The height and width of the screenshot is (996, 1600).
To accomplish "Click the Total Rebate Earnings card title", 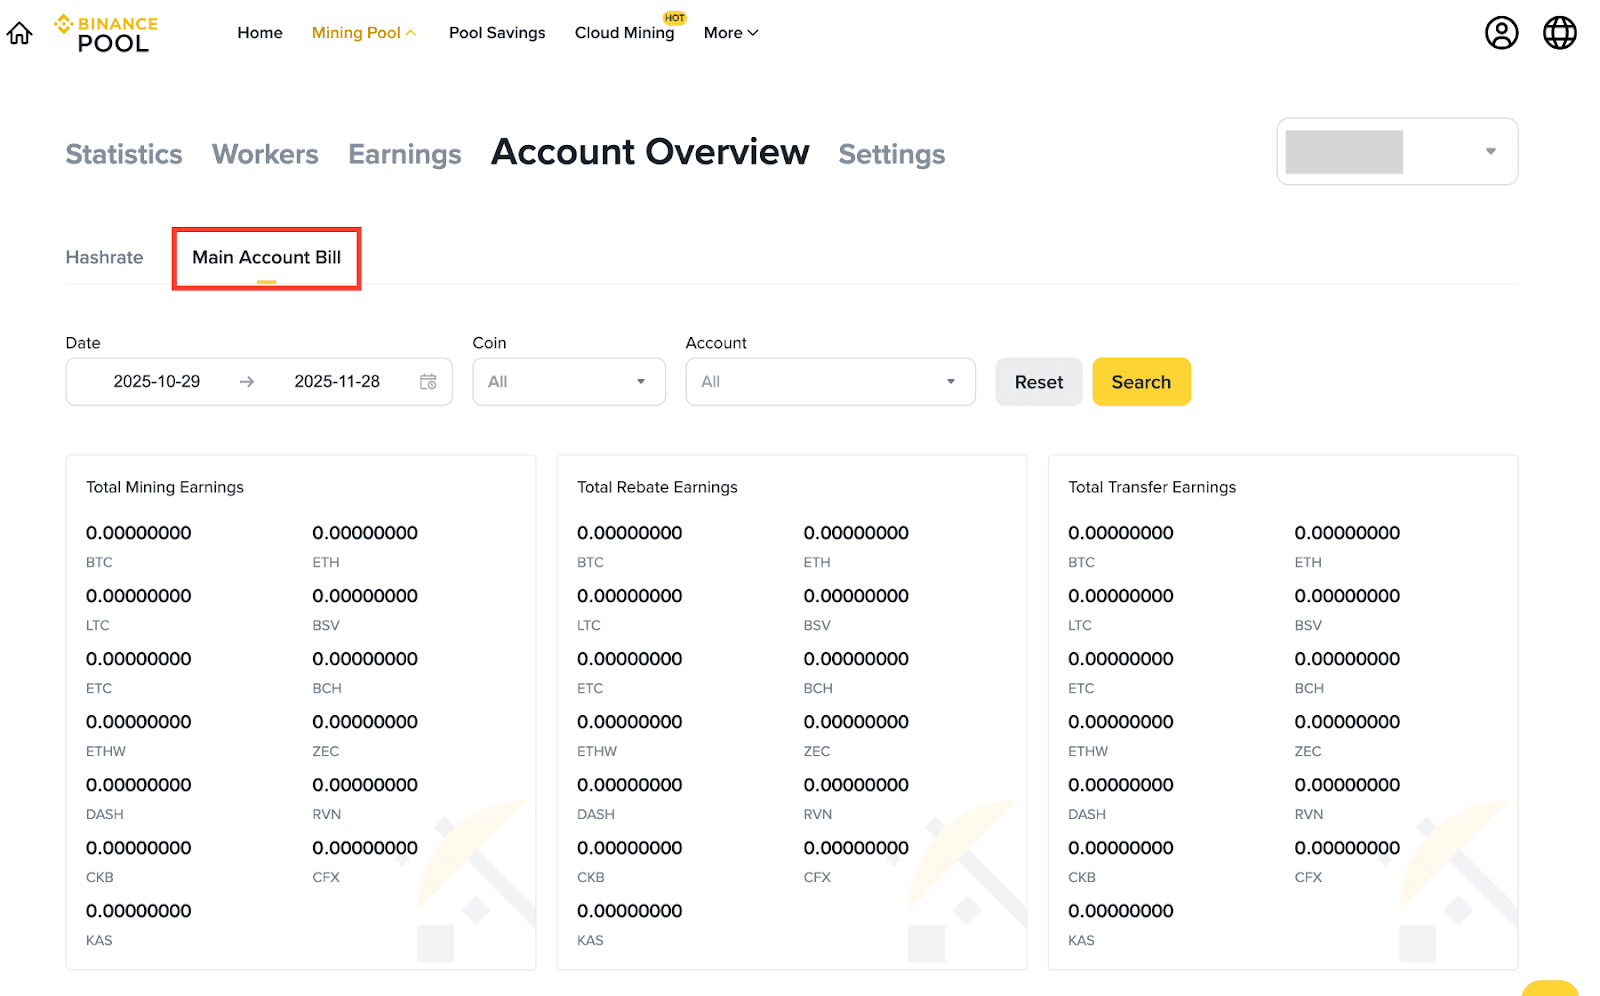I will (x=657, y=487).
